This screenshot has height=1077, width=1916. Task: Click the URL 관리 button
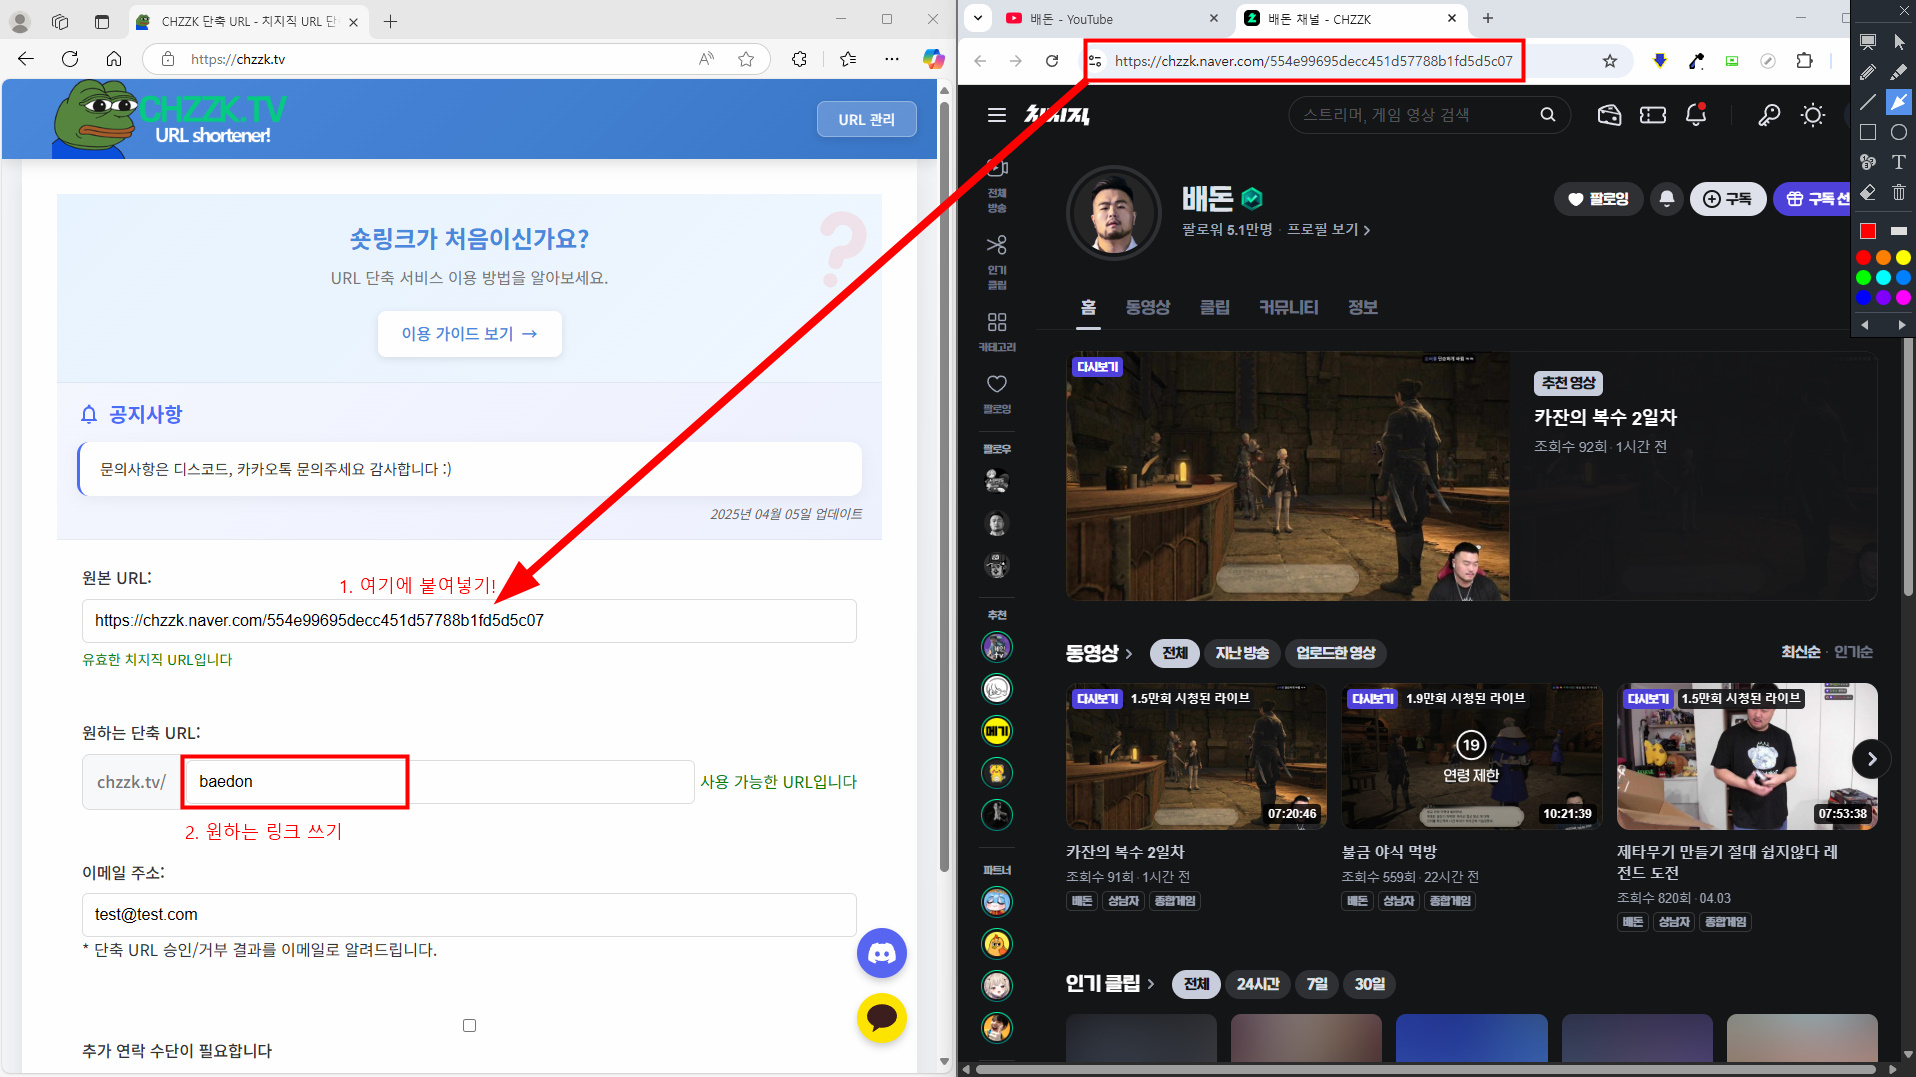pyautogui.click(x=866, y=119)
